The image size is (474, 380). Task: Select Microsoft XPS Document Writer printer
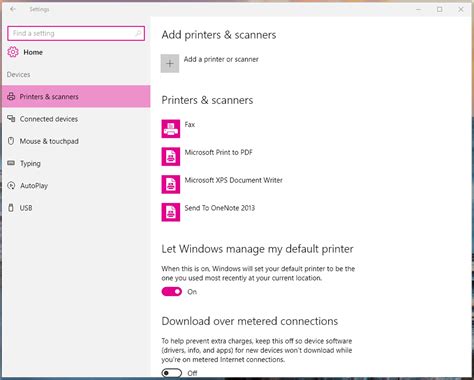pos(234,180)
